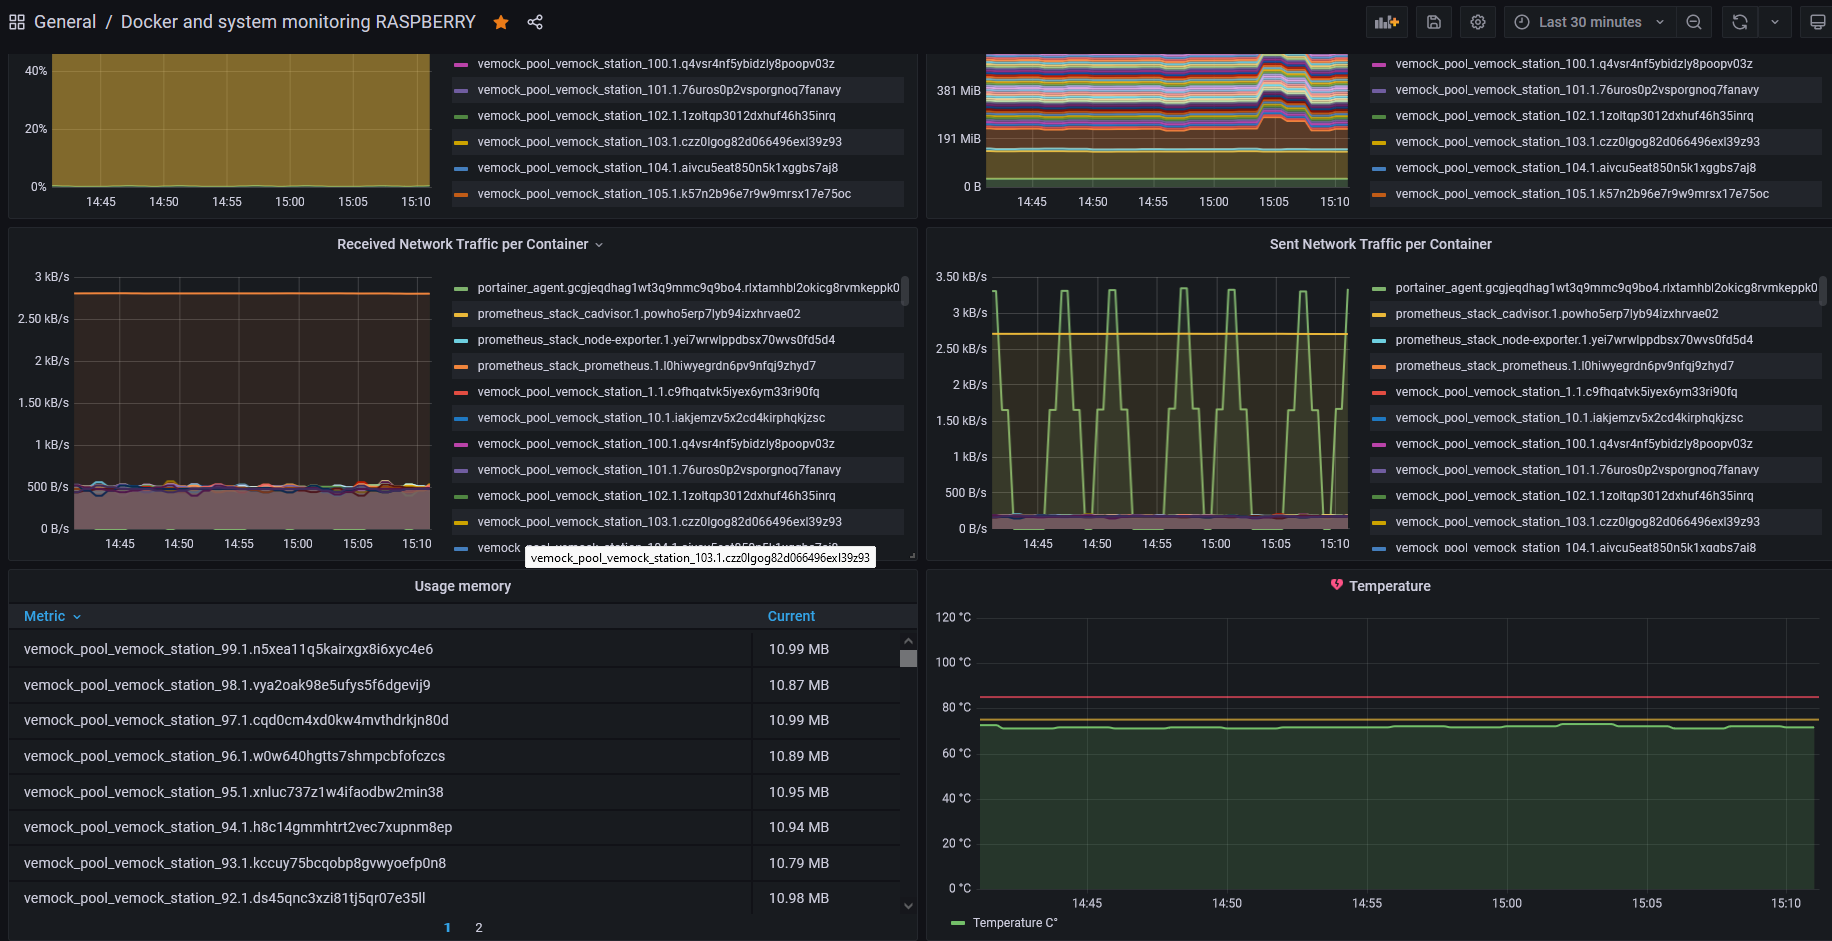Viewport: 1832px width, 941px height.
Task: Click vemock_station_101.1 in Received legend
Action: pos(659,470)
